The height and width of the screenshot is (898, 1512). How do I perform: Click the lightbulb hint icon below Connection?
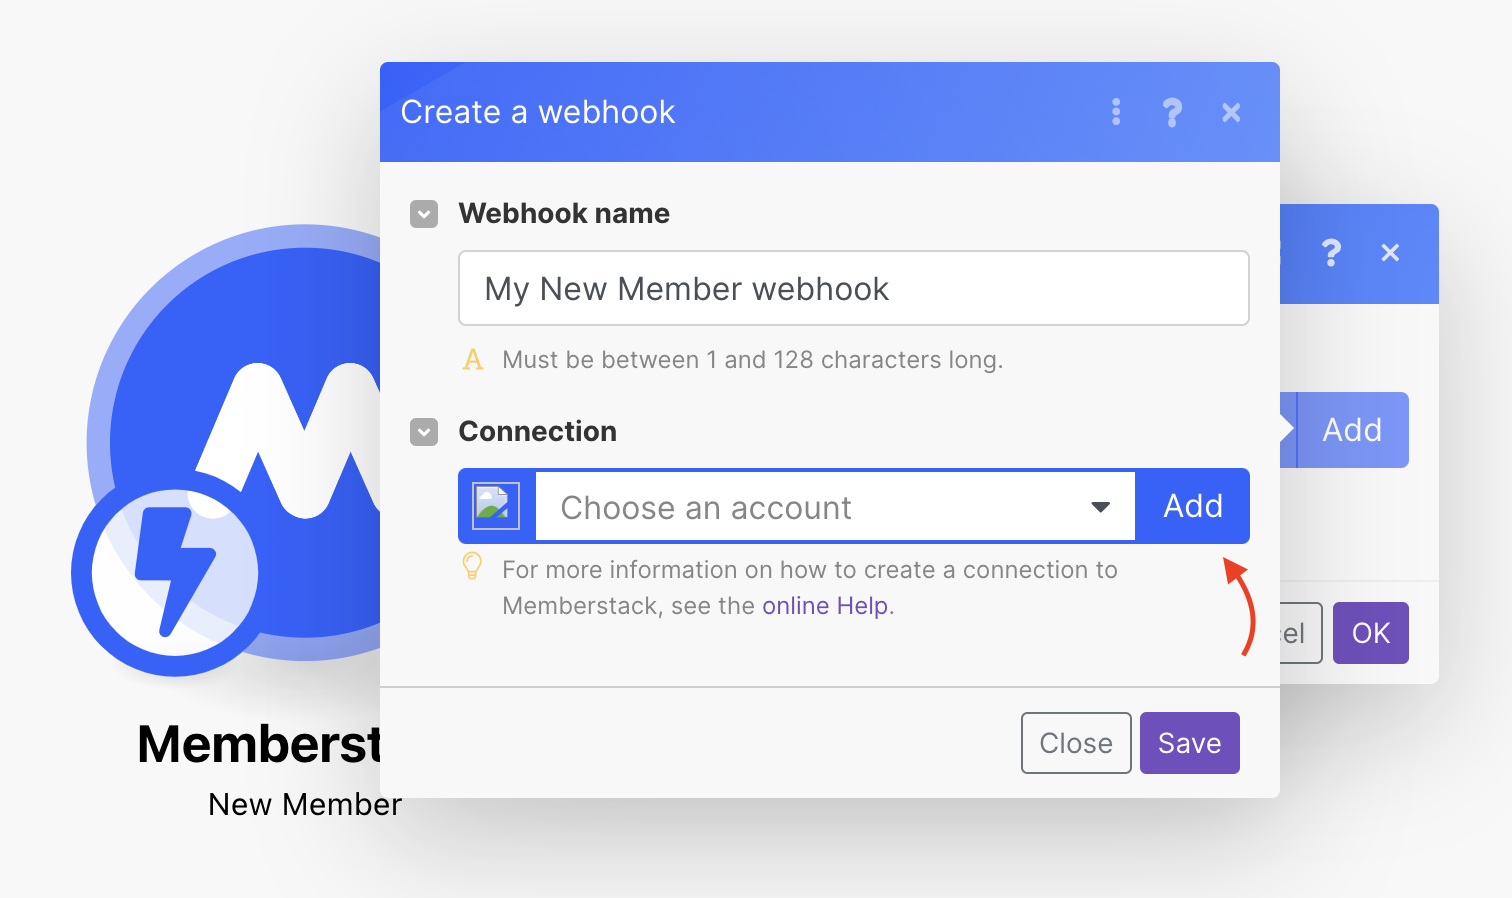point(472,567)
